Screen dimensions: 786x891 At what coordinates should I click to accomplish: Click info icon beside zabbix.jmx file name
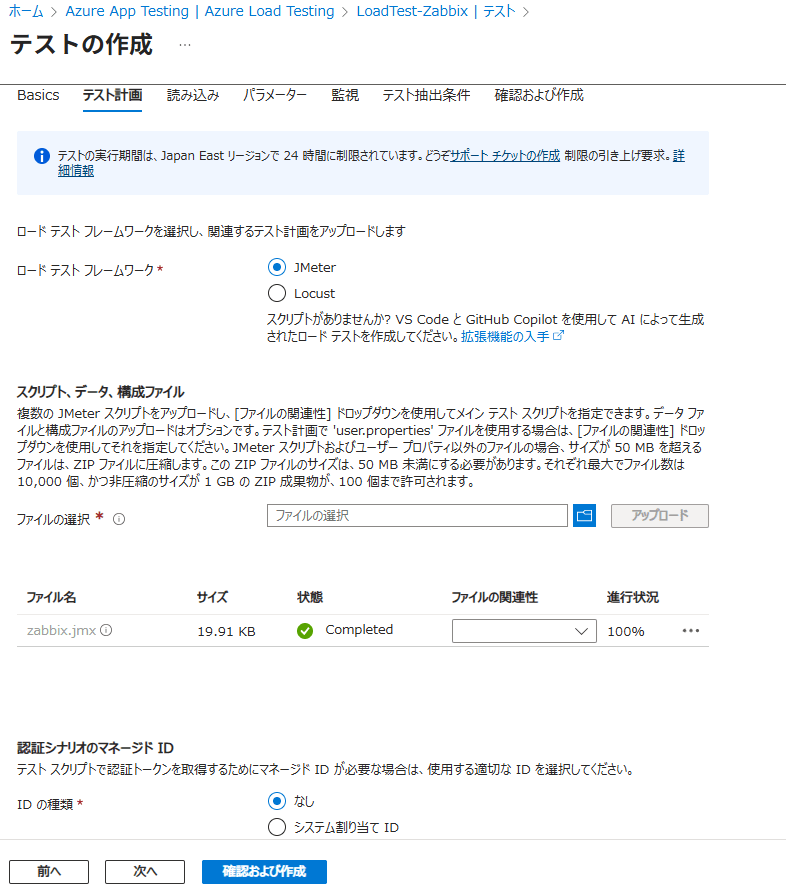pyautogui.click(x=106, y=631)
